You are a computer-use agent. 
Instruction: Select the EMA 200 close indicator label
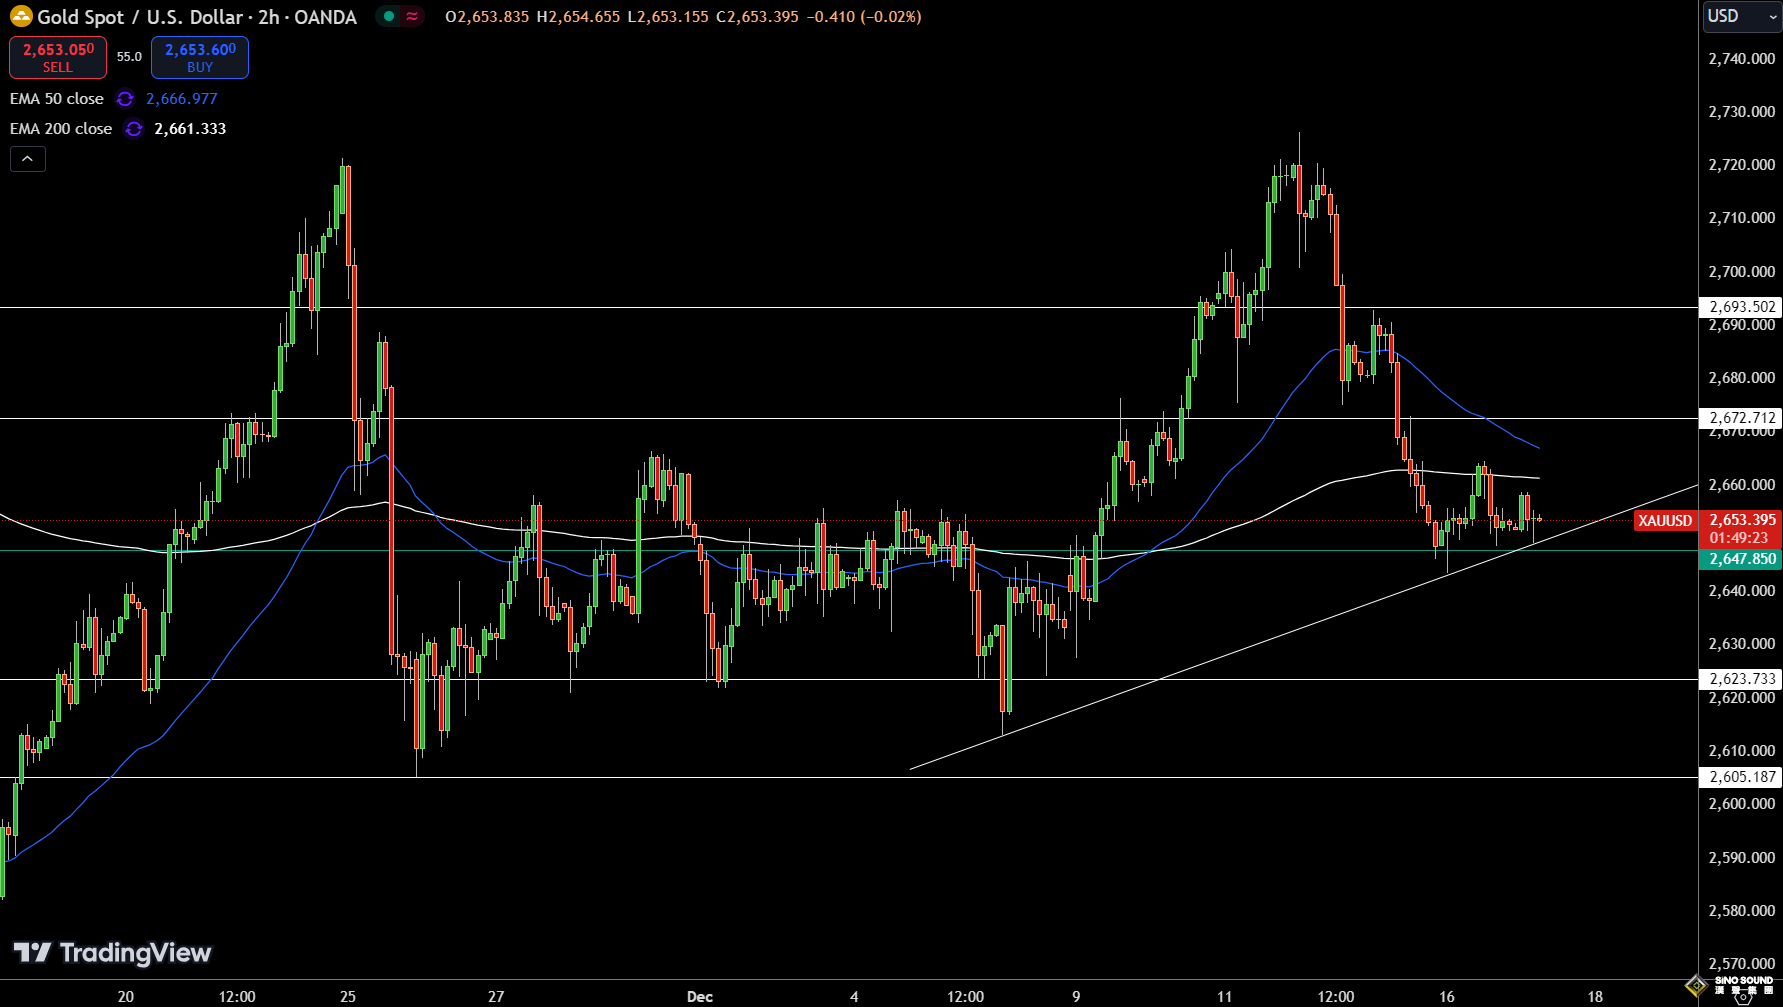(61, 129)
